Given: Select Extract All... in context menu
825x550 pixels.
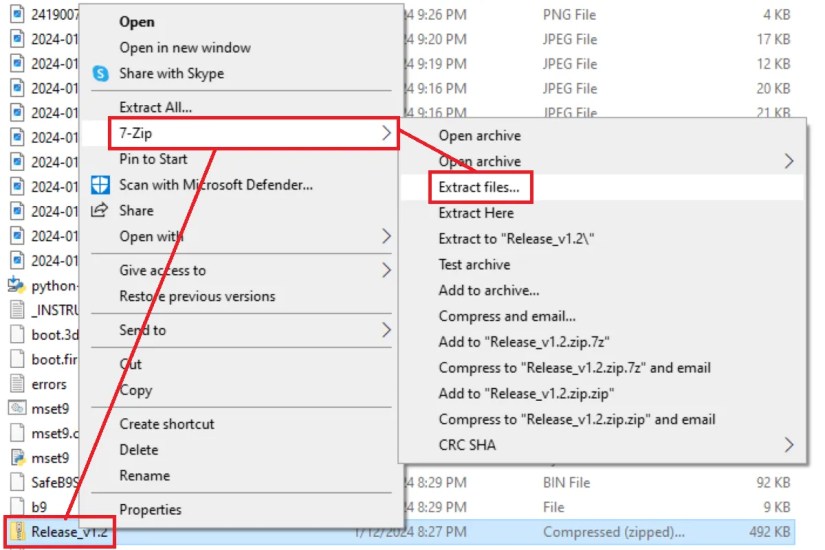Looking at the screenshot, I should (x=155, y=107).
